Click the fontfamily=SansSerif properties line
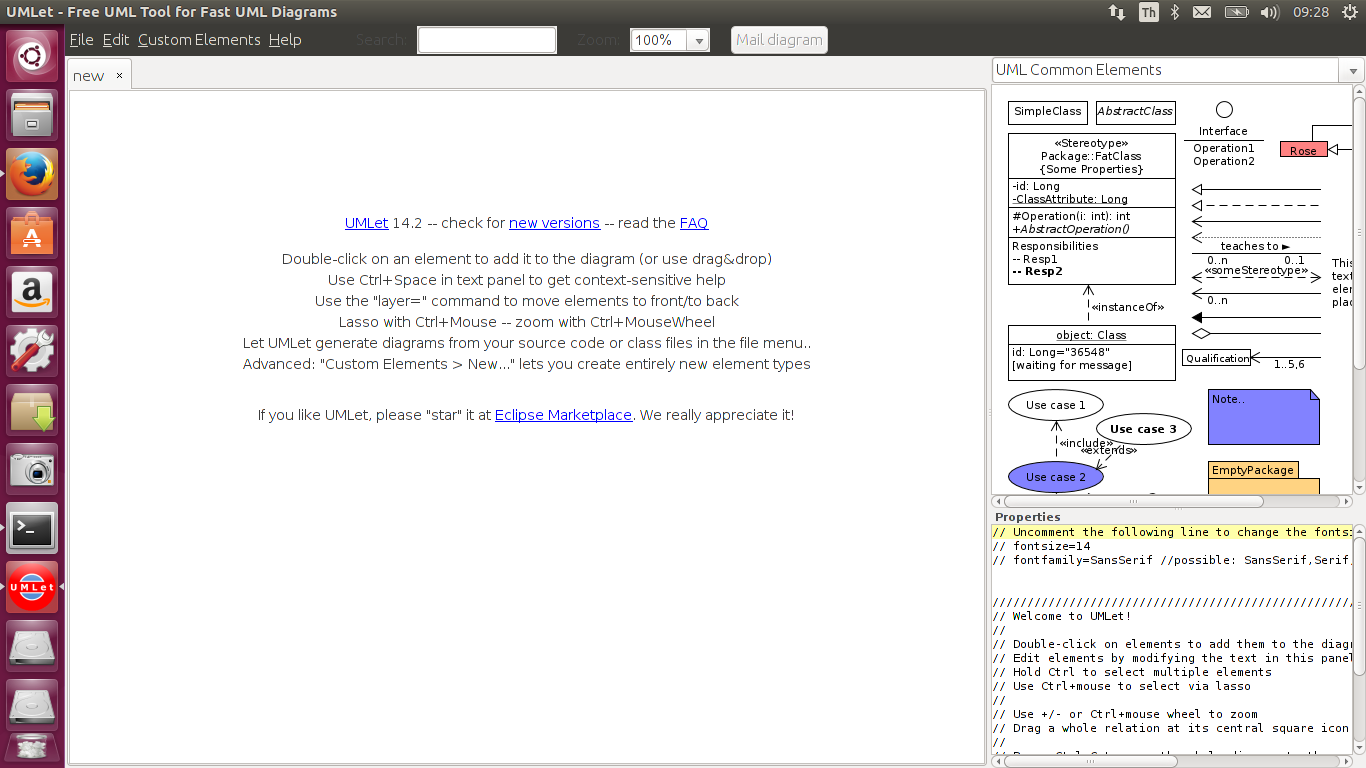Screen dimensions: 1366x768 click(1172, 560)
